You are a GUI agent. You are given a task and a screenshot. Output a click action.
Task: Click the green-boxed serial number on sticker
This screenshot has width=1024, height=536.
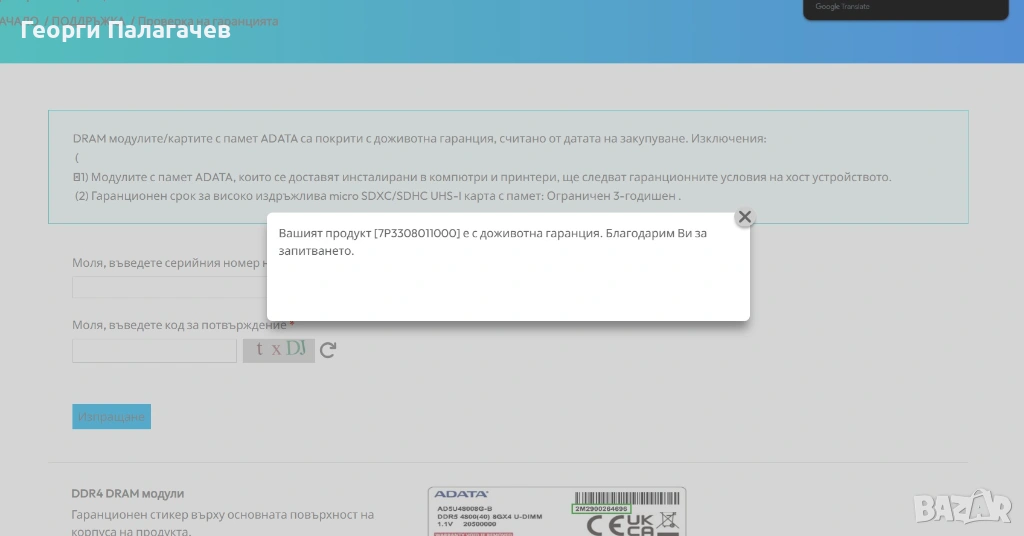point(601,508)
